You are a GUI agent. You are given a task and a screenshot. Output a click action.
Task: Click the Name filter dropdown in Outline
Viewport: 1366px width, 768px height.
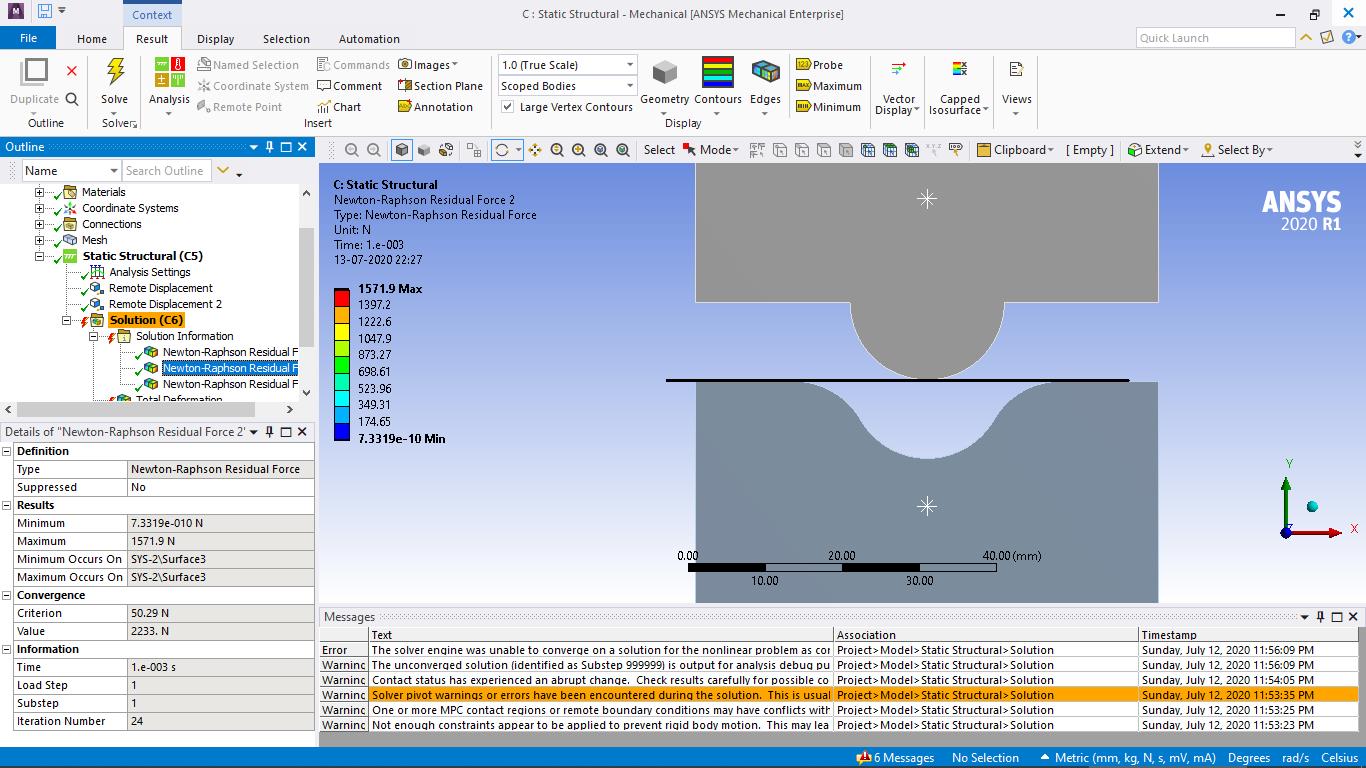tap(71, 171)
